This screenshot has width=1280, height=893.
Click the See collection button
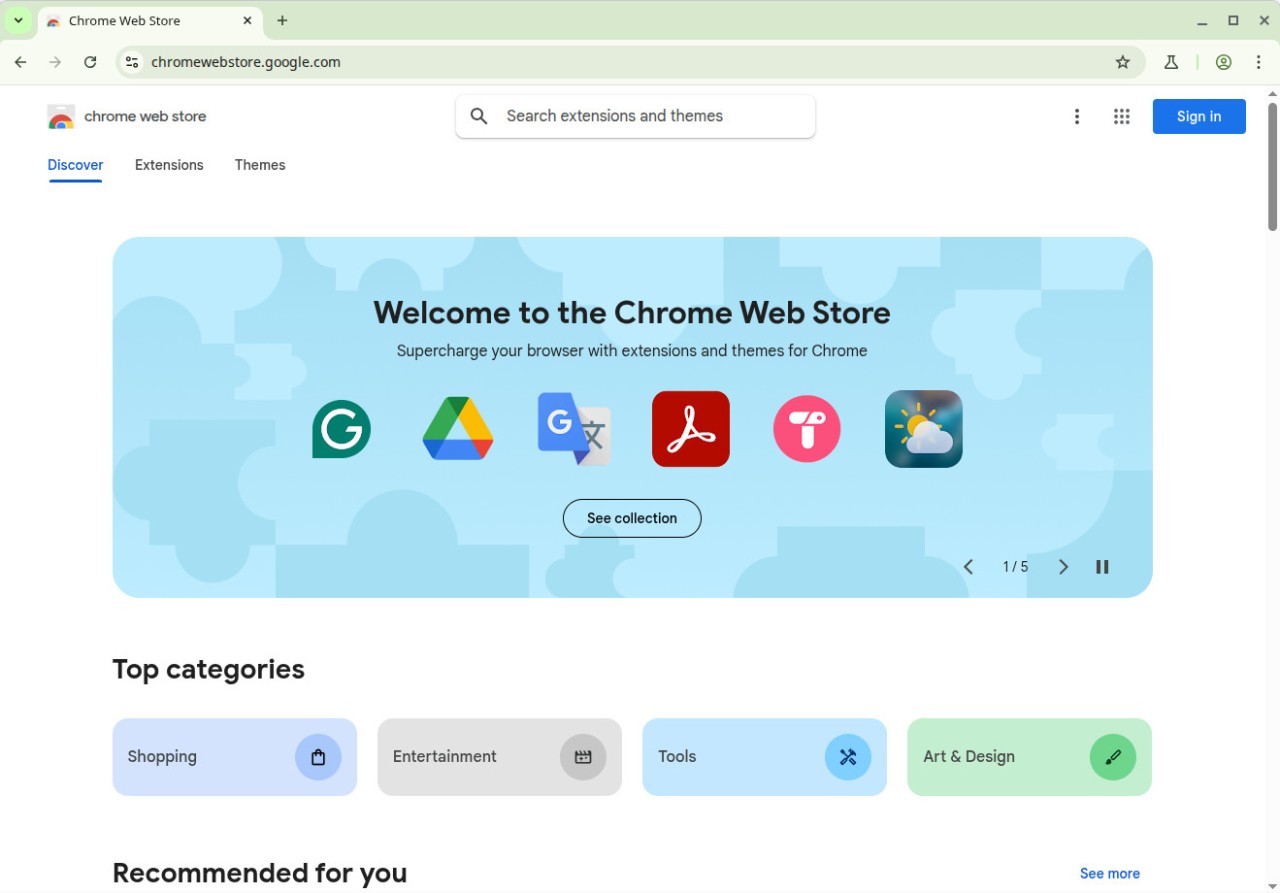click(x=632, y=518)
